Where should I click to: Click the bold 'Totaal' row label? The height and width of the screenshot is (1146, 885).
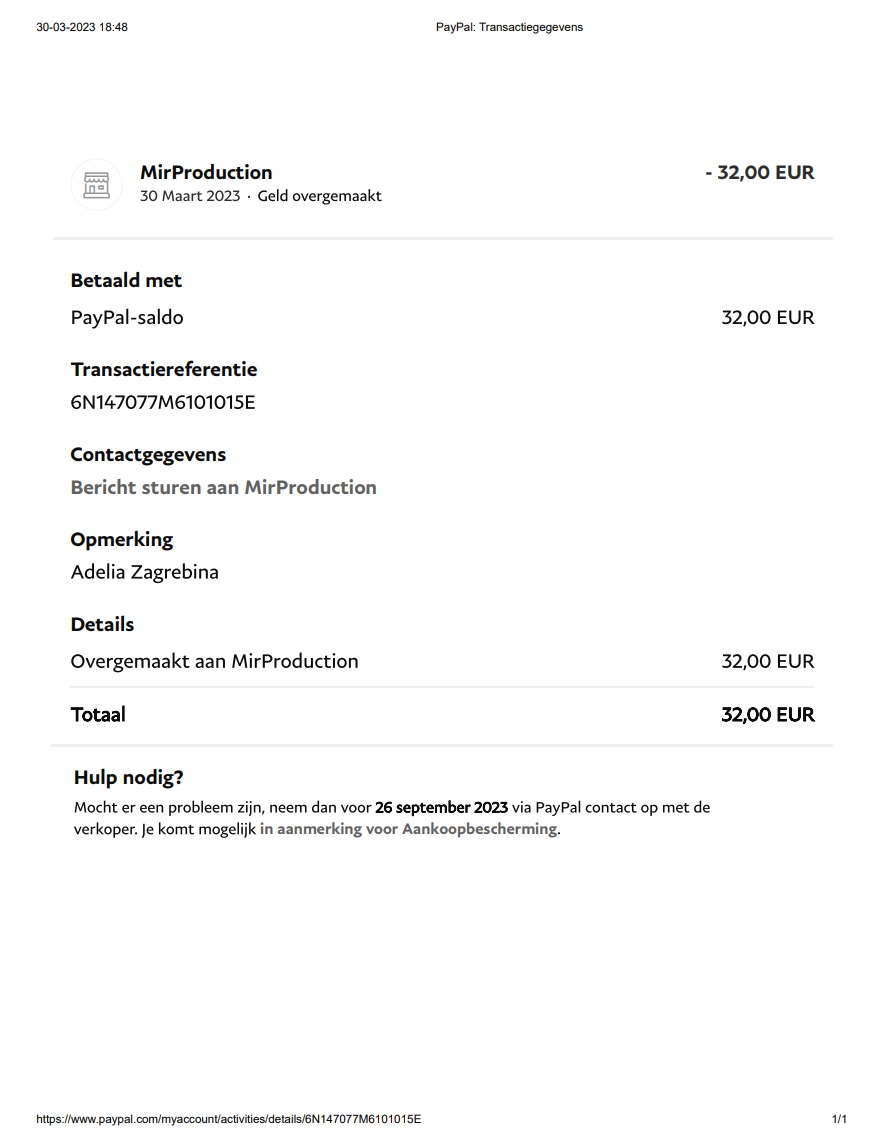click(x=98, y=714)
